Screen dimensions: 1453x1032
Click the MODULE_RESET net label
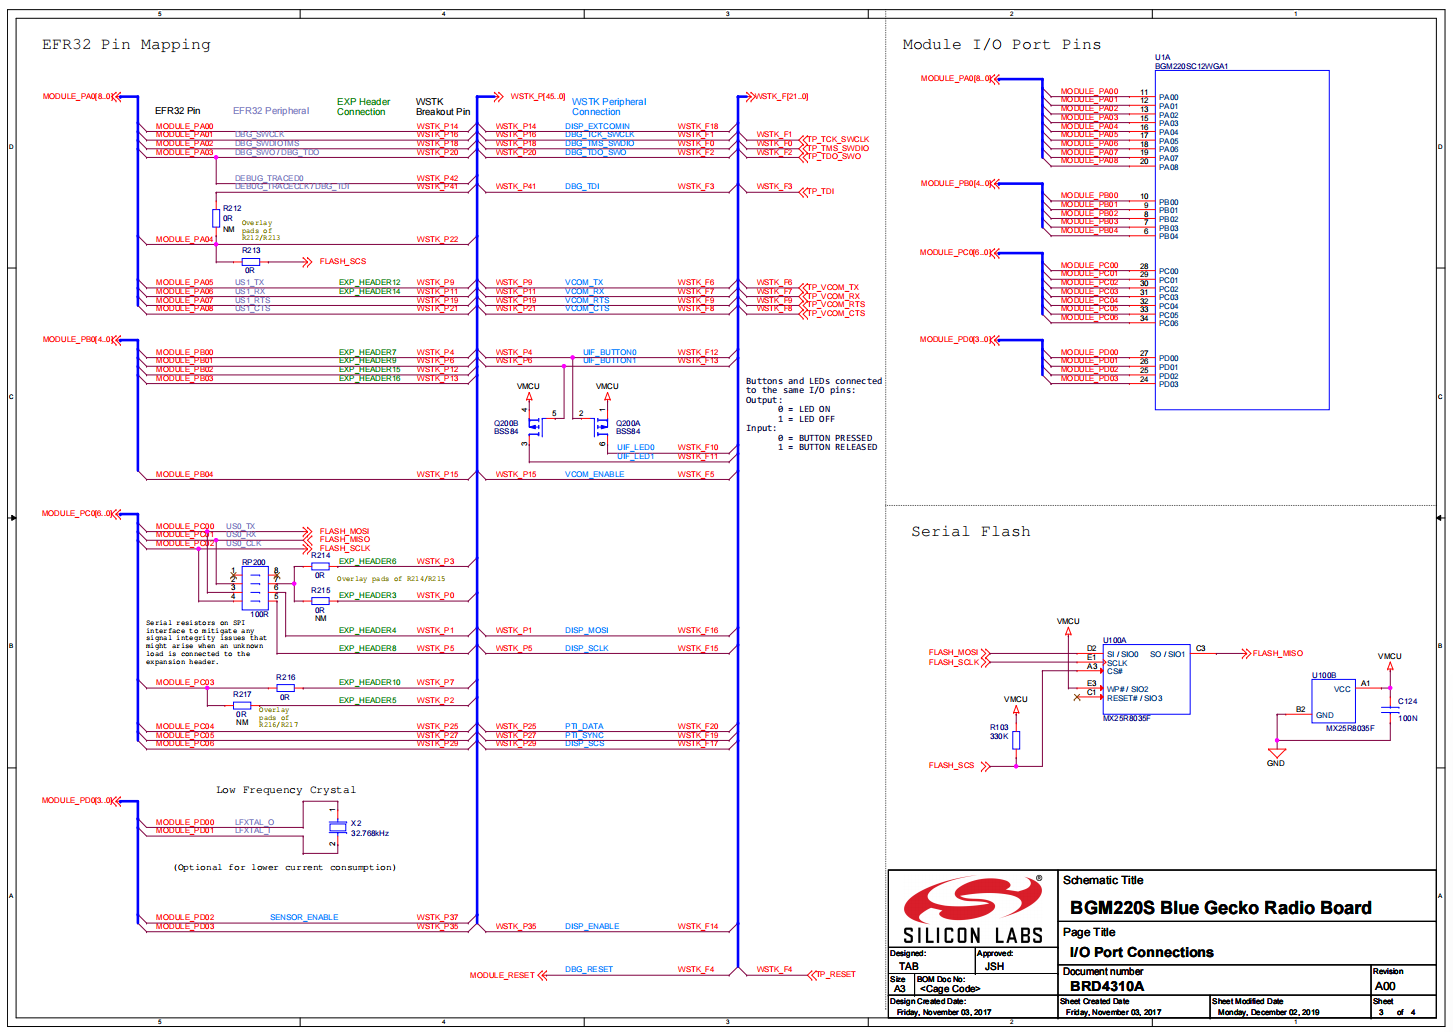pos(502,975)
